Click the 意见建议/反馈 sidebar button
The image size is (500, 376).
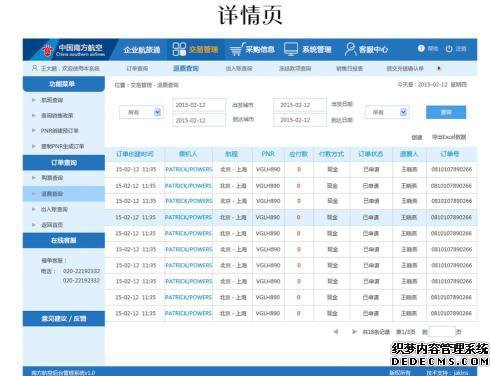click(64, 319)
